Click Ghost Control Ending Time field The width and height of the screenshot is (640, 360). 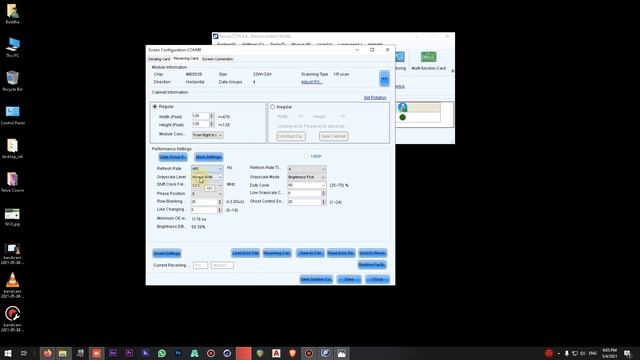307,202
